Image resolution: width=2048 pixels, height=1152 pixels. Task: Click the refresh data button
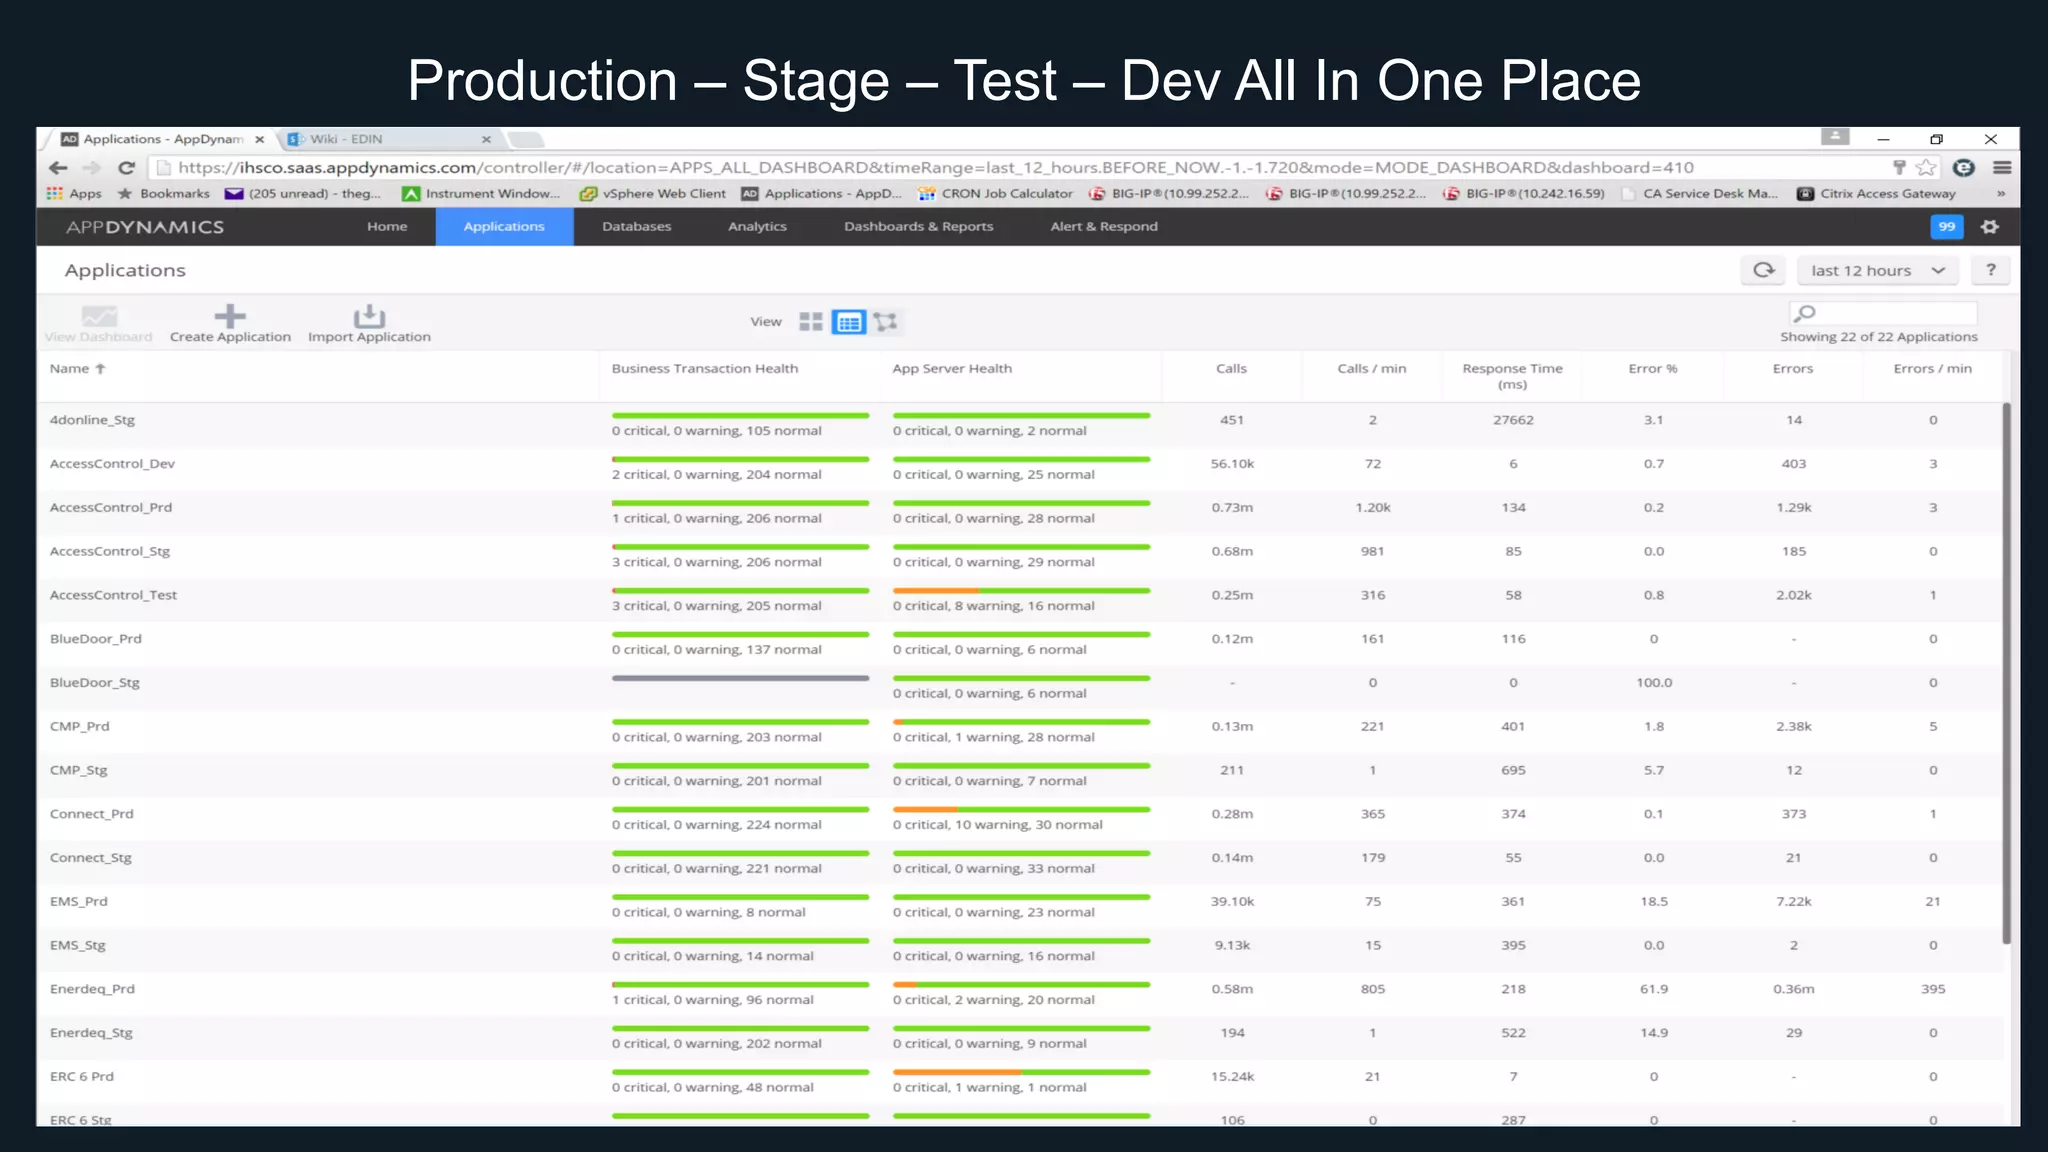tap(1764, 270)
